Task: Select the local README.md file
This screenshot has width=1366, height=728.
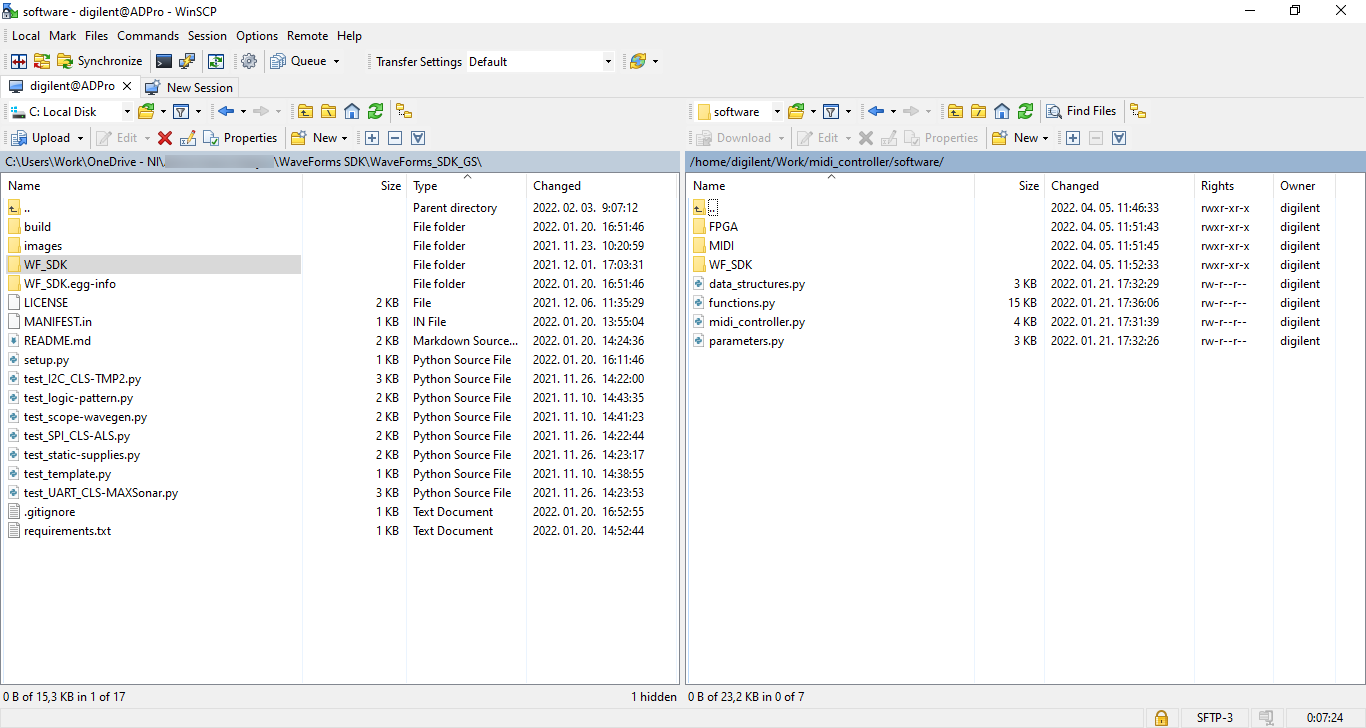Action: click(57, 341)
